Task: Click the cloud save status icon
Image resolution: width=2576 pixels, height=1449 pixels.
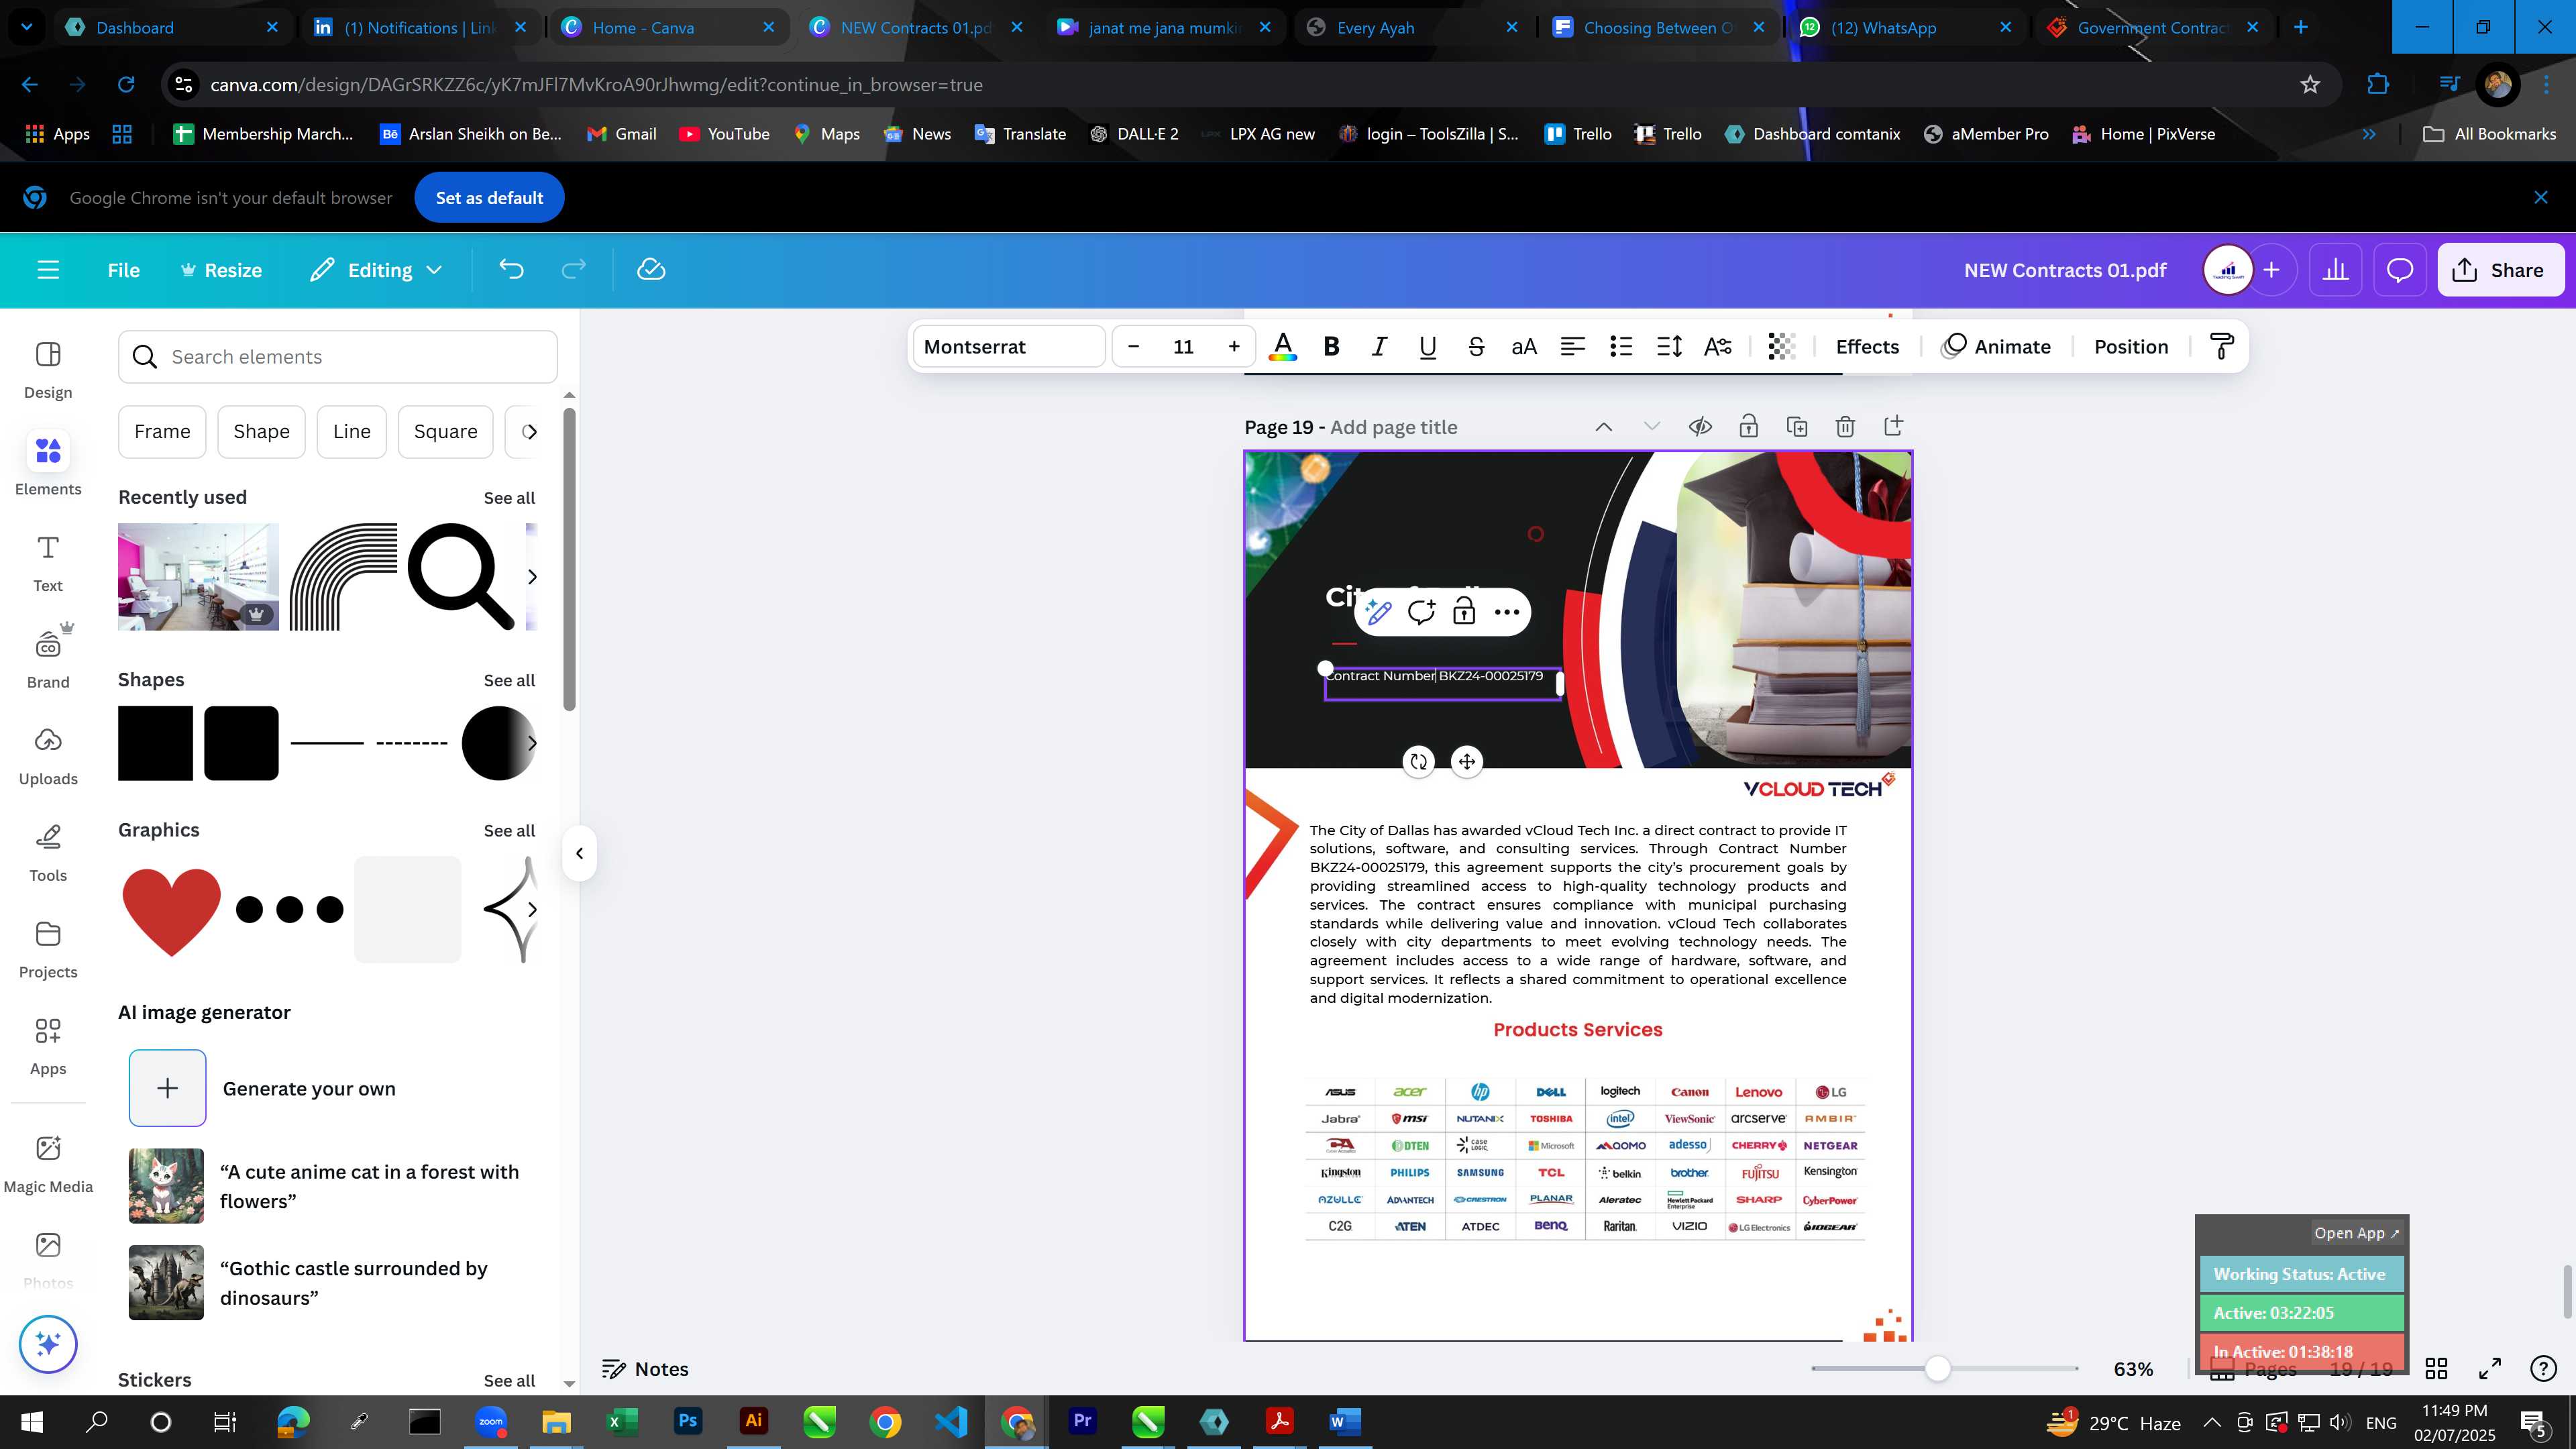Action: point(651,270)
